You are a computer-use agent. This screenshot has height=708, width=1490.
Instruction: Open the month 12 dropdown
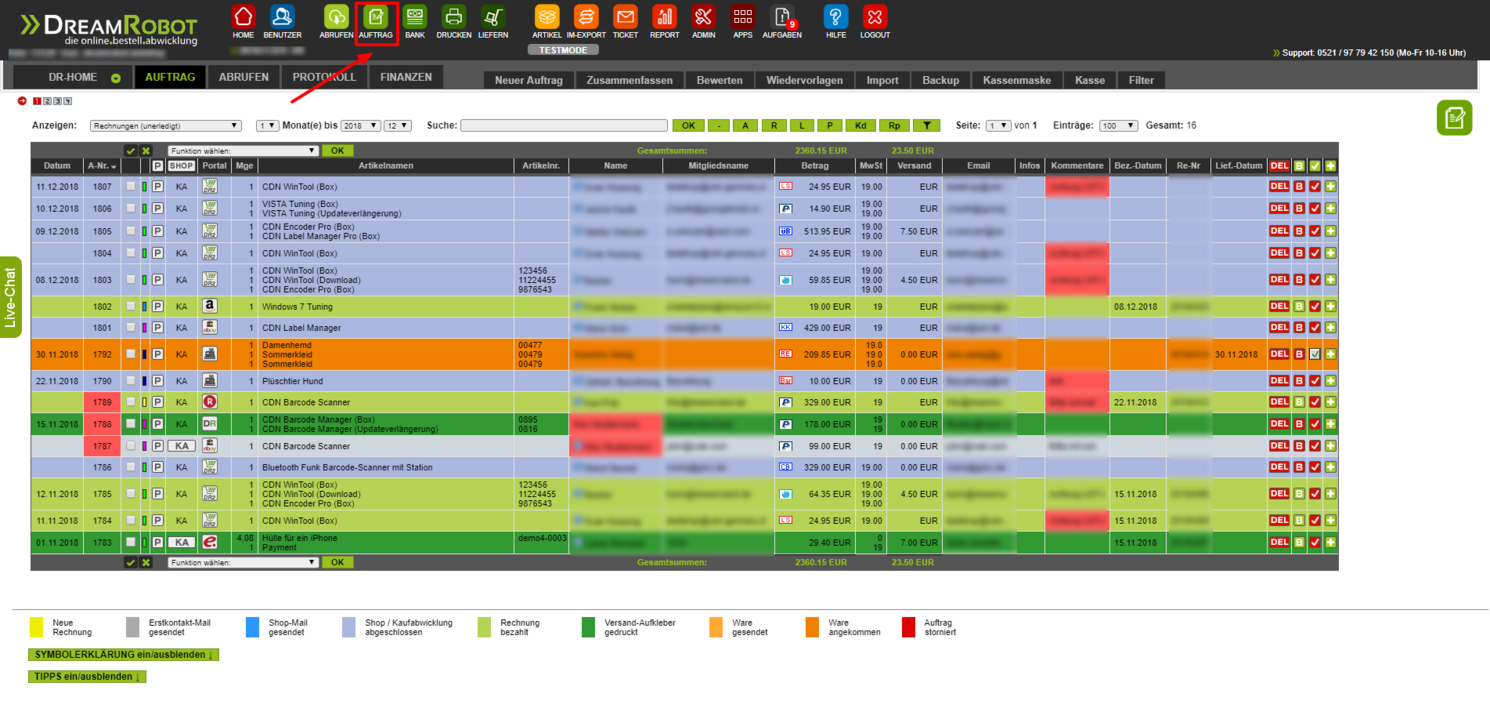point(398,126)
